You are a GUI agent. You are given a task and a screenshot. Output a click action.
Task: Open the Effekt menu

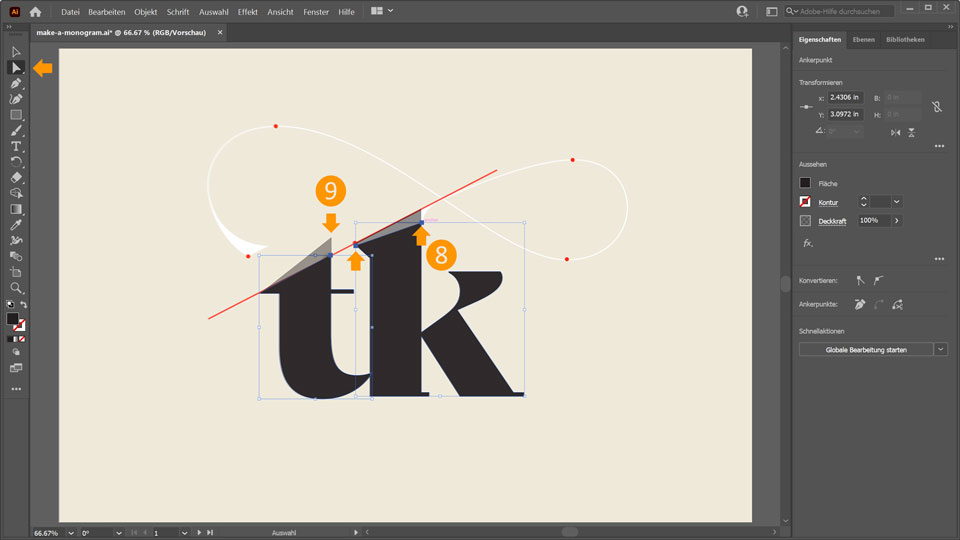click(247, 12)
